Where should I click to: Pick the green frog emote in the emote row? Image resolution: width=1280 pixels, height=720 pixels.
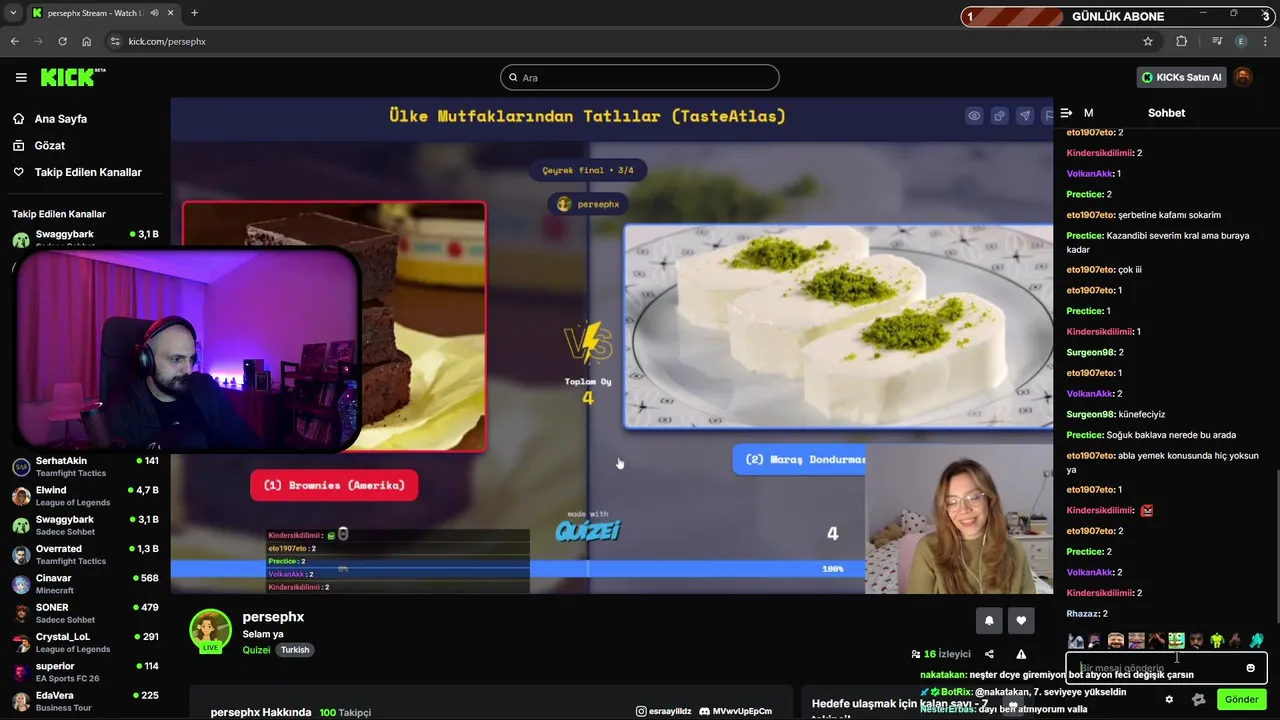pos(1176,641)
